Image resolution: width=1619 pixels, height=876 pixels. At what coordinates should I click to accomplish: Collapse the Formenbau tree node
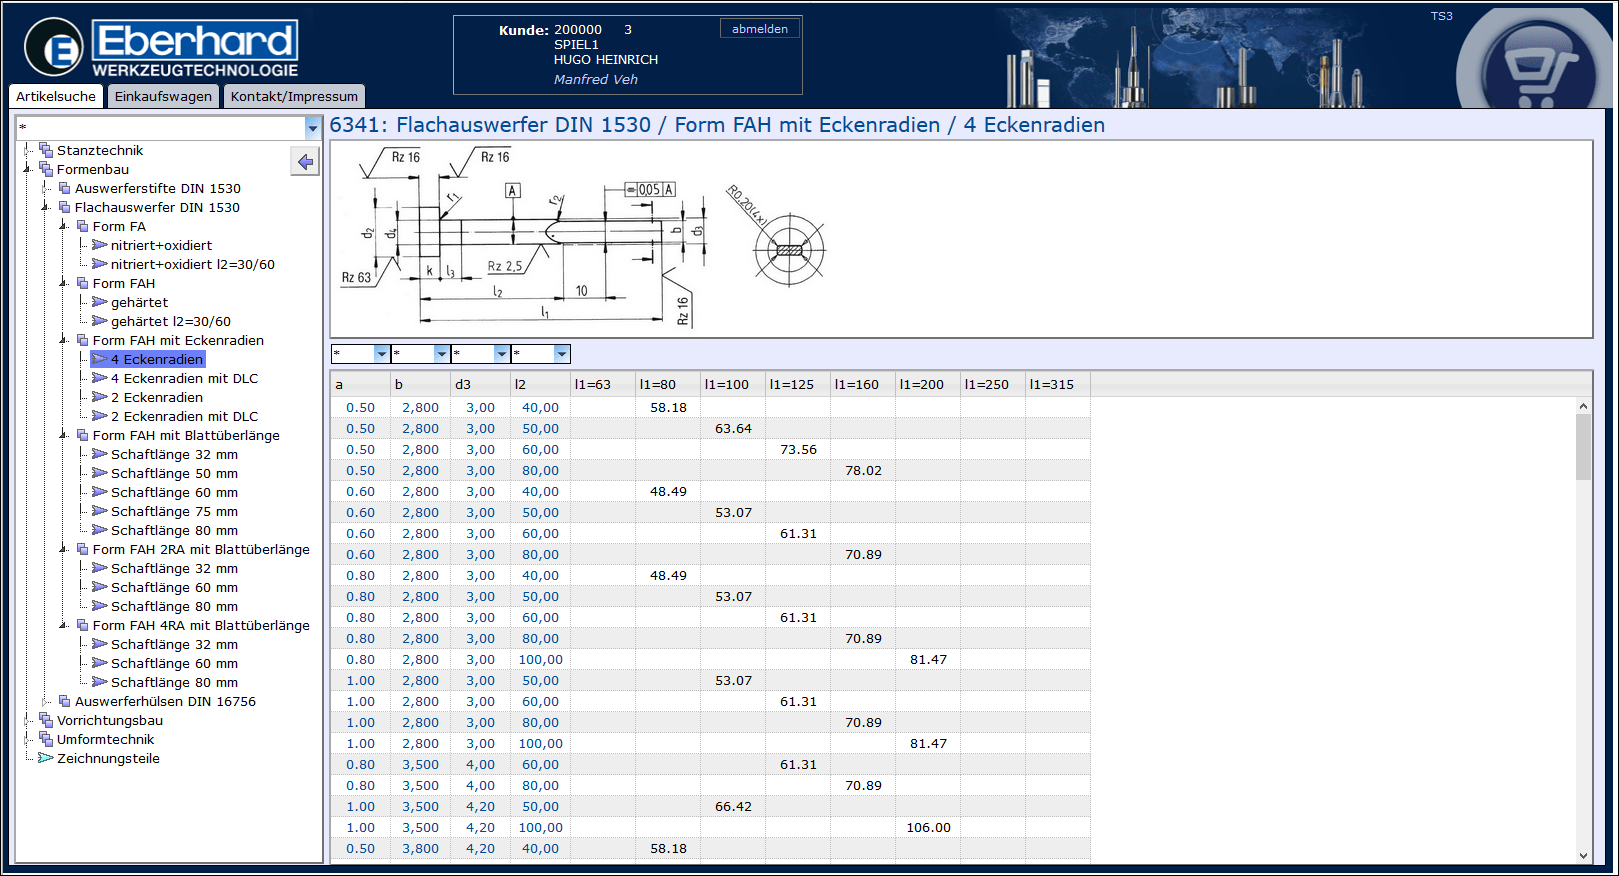tap(28, 169)
